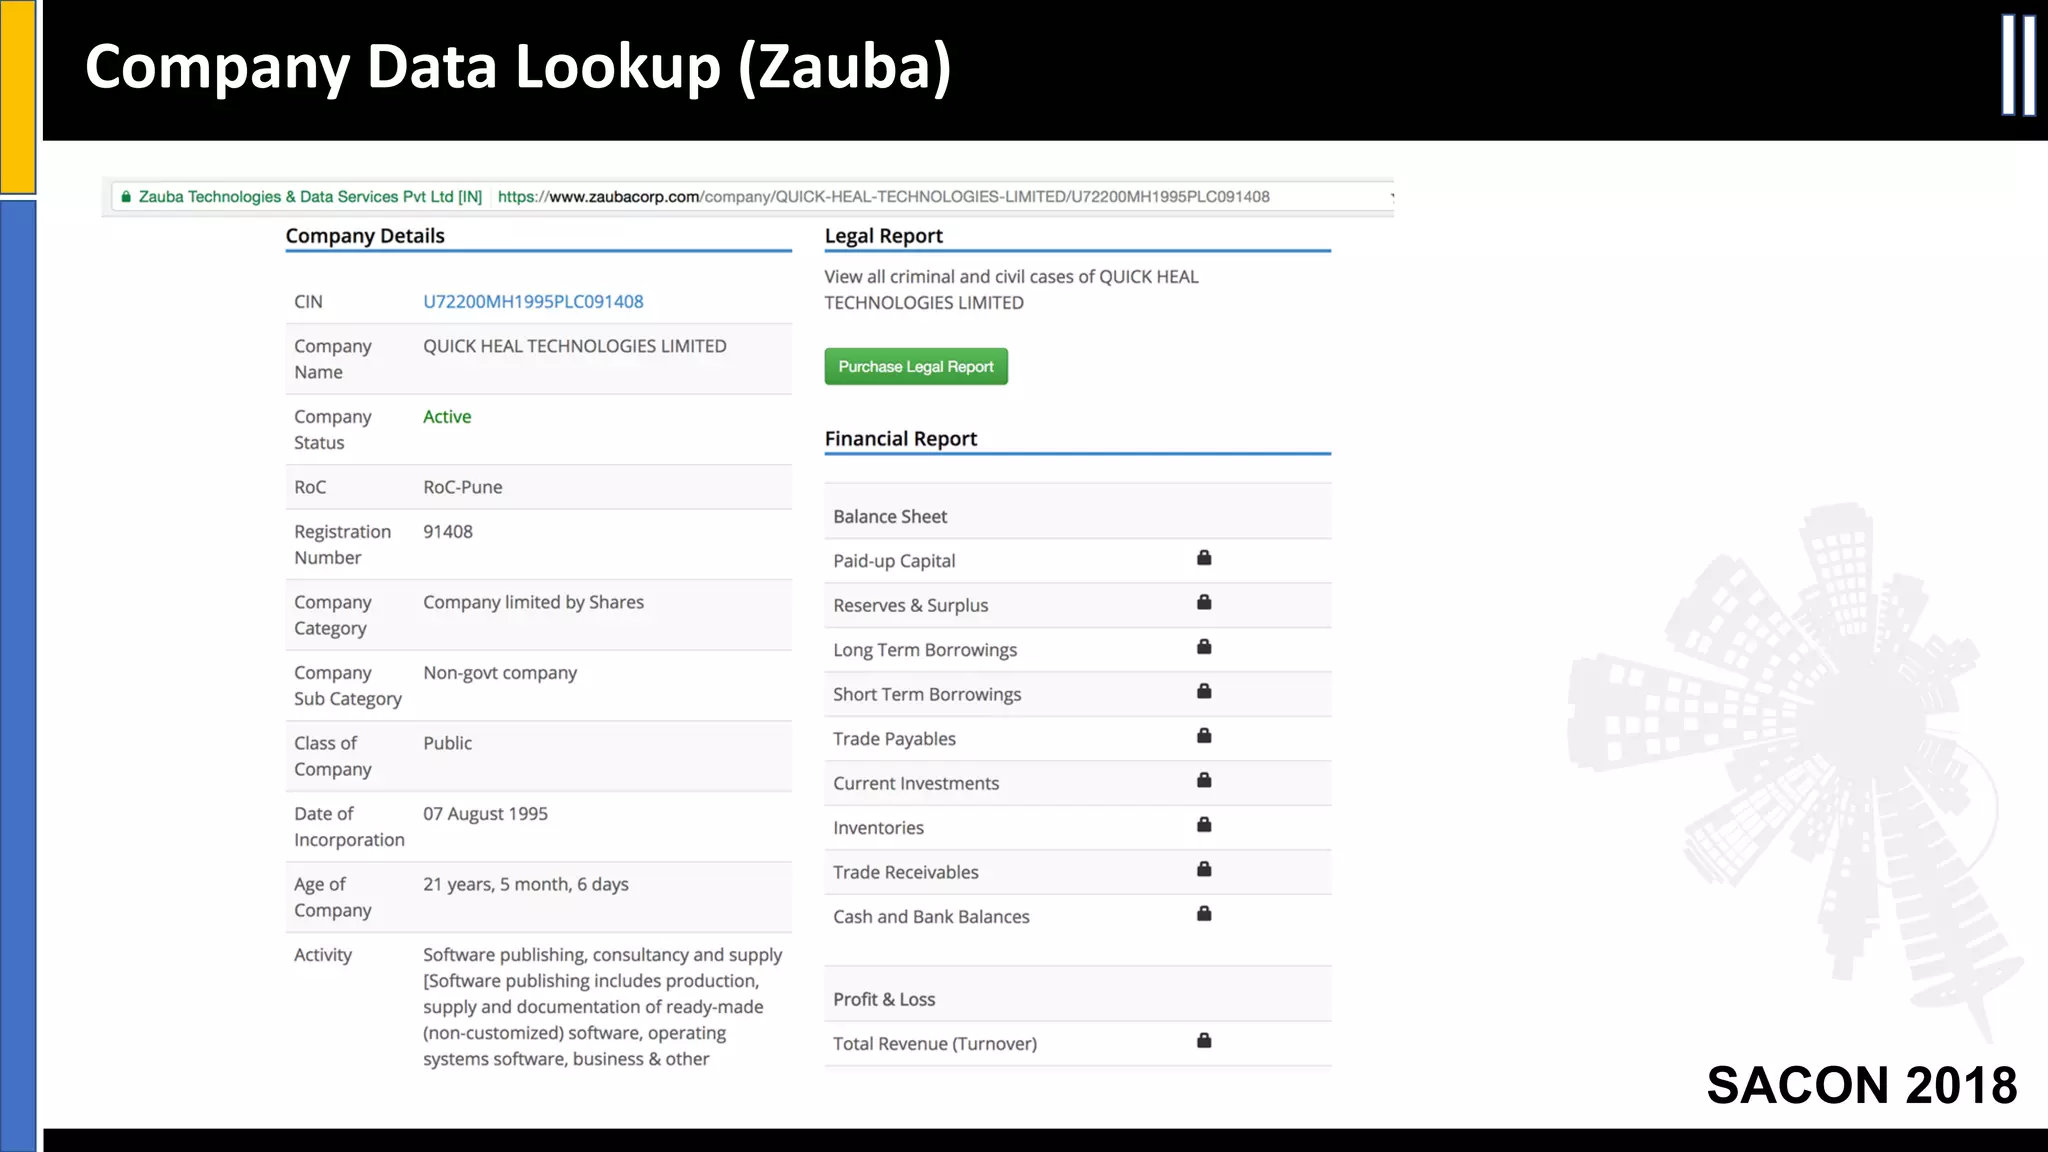Click the Company Sub Category field label
This screenshot has width=2048, height=1152.
tap(348, 686)
